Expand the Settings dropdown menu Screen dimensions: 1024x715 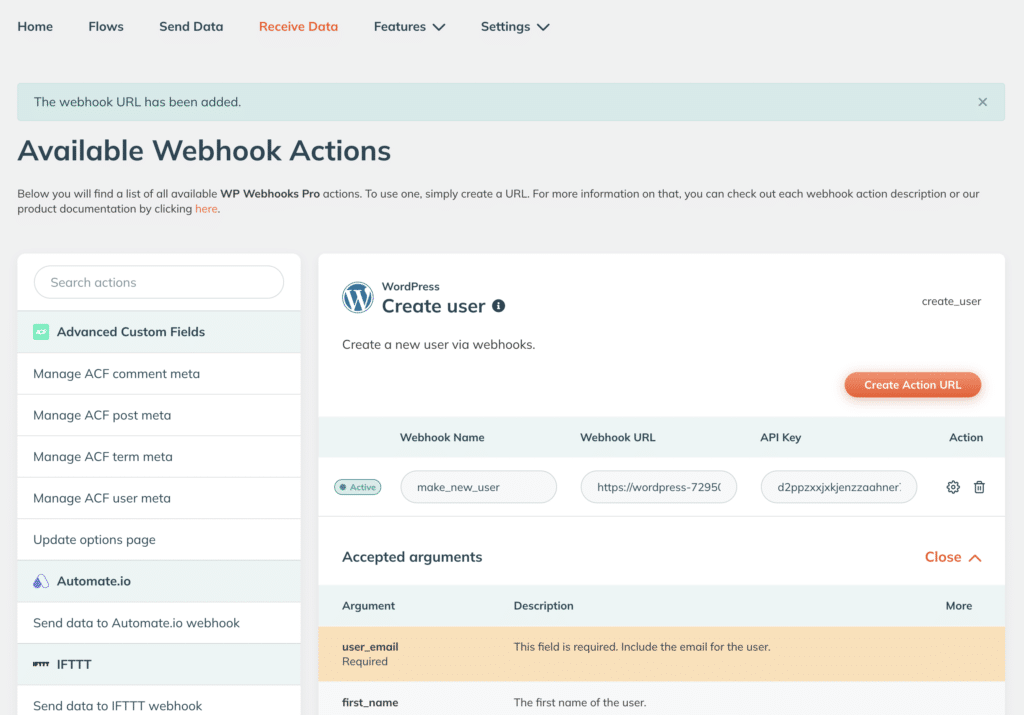pyautogui.click(x=515, y=27)
